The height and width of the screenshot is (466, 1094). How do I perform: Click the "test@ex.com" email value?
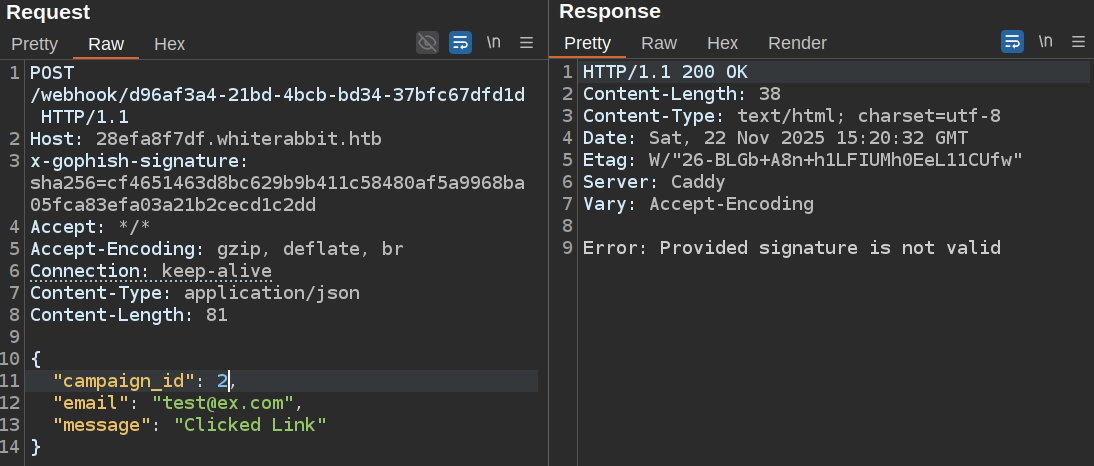click(x=225, y=403)
